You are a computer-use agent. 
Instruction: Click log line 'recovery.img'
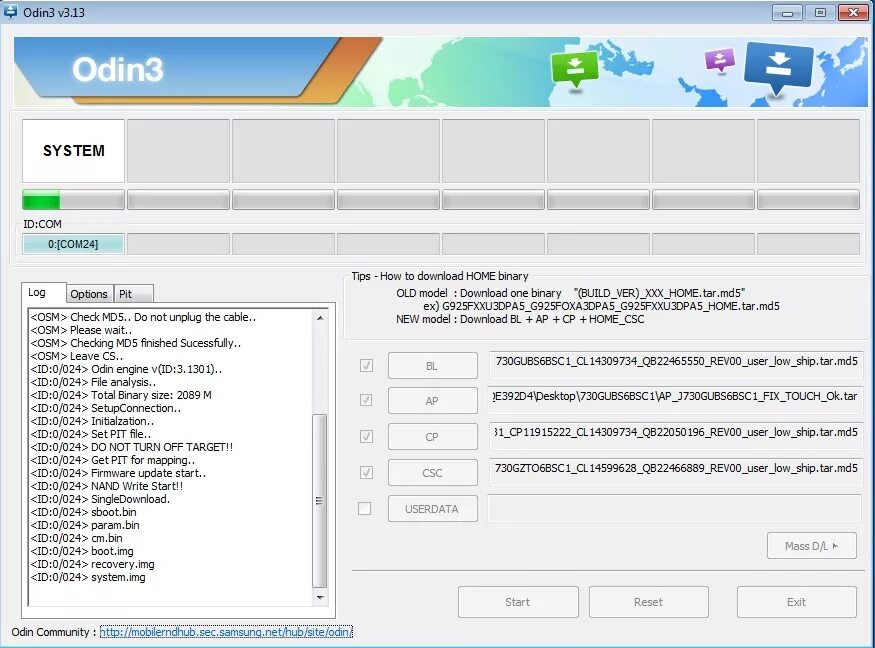92,564
